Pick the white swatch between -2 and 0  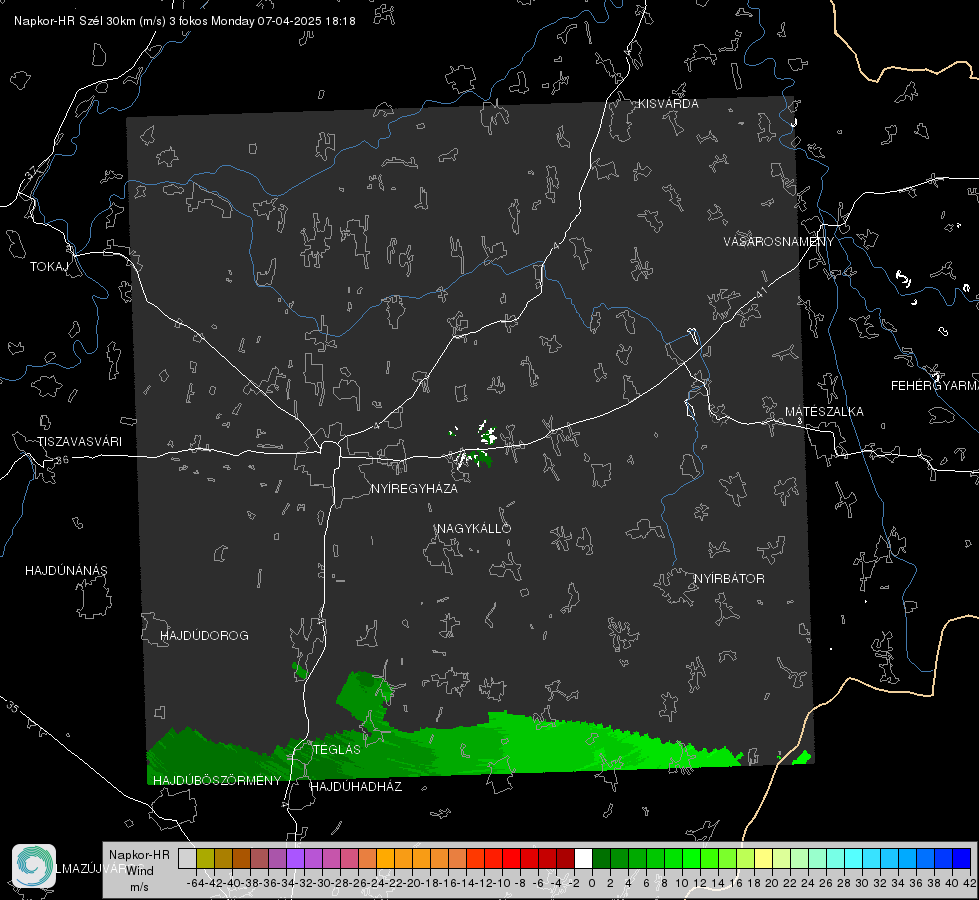(x=583, y=859)
